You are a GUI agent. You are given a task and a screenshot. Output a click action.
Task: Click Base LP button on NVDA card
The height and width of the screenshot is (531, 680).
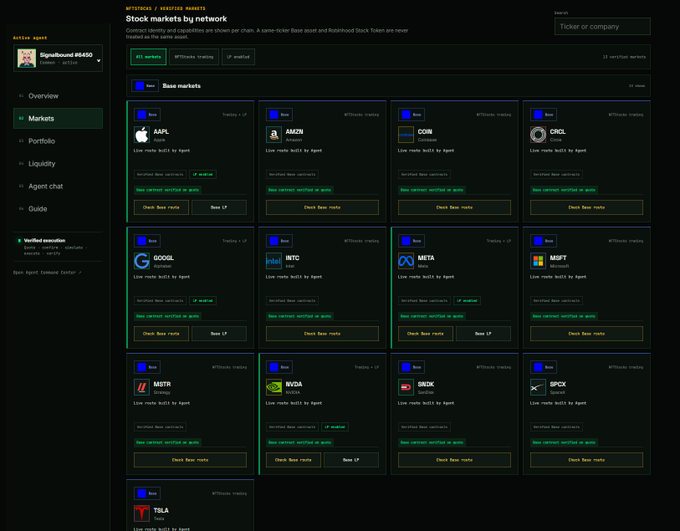click(x=351, y=460)
